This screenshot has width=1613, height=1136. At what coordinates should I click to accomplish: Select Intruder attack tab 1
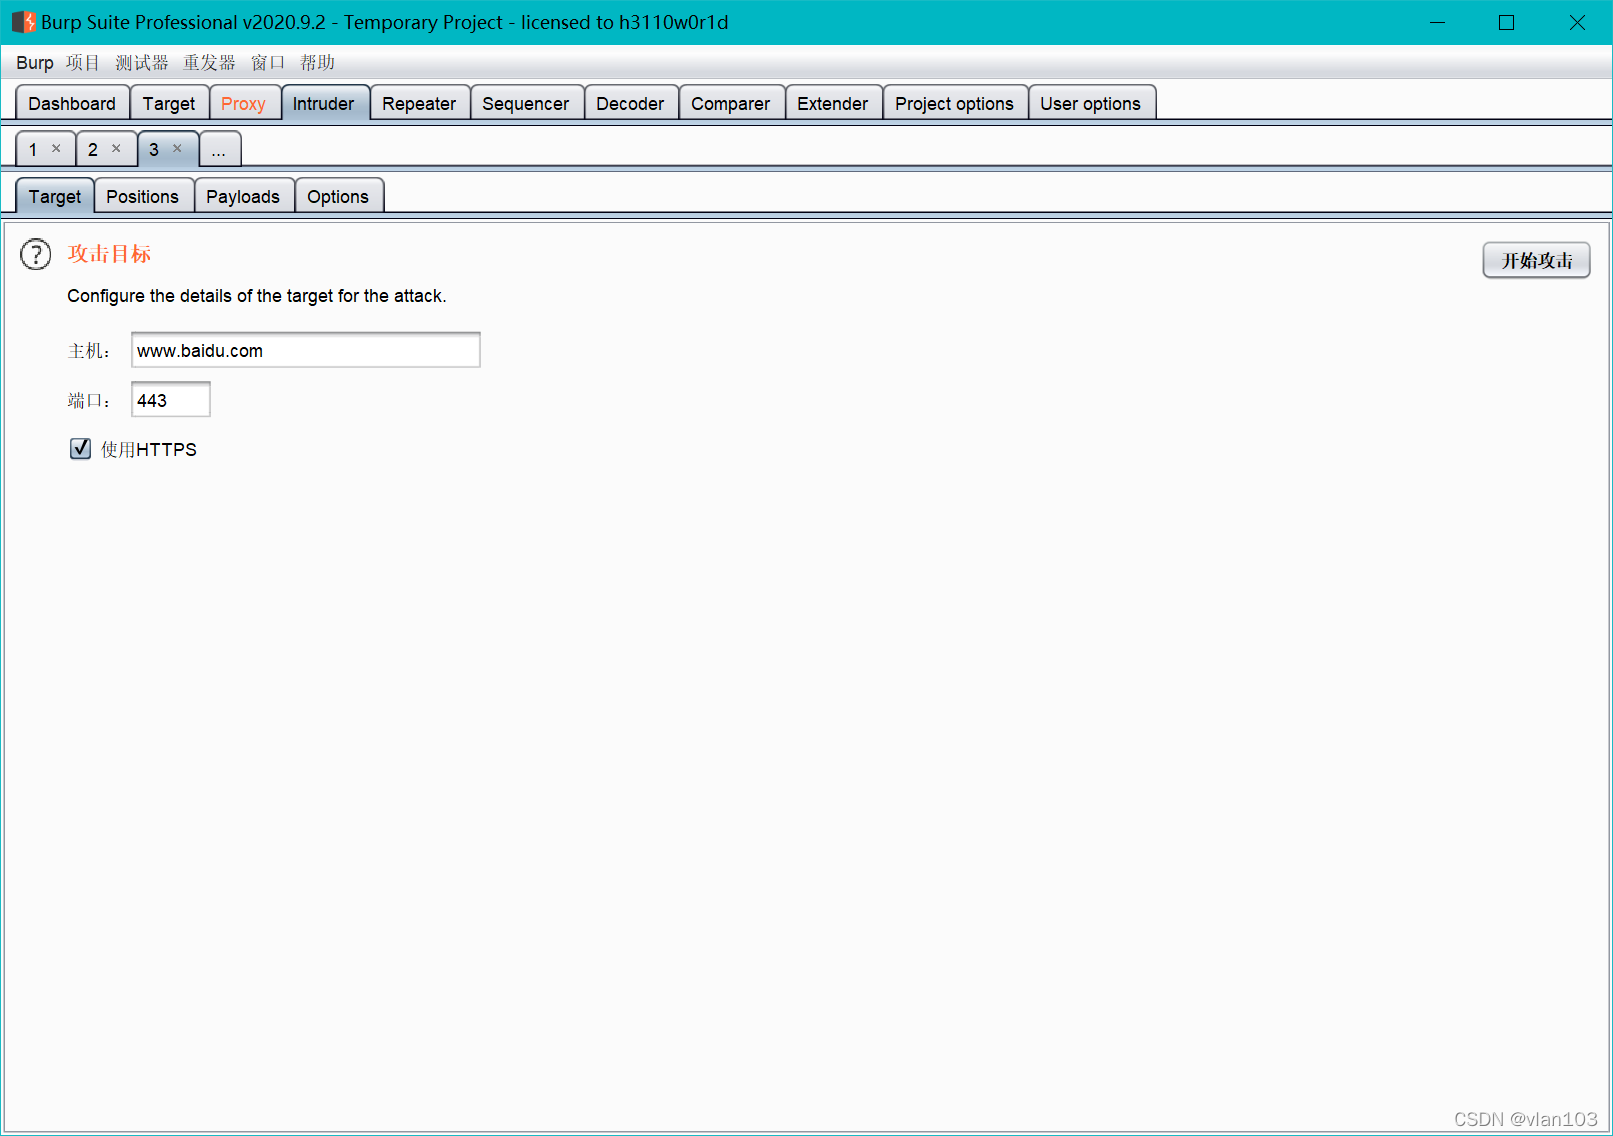pos(35,149)
